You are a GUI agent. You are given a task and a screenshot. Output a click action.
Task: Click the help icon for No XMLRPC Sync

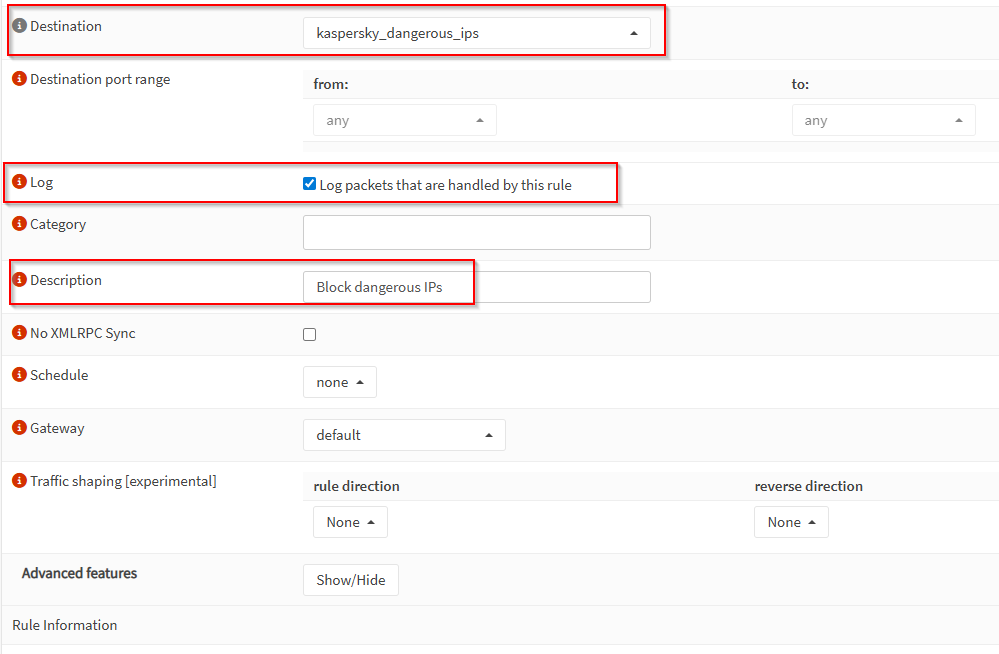19,333
